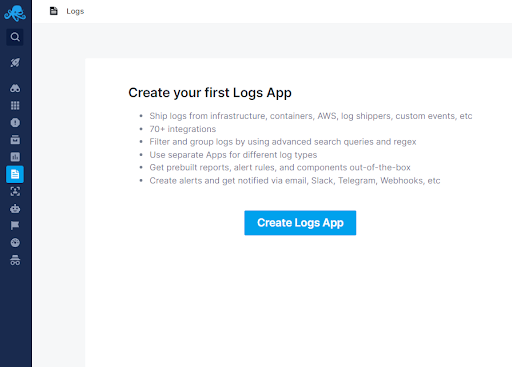The image size is (512, 367).
Task: Open the apps grid icon in sidebar
Action: pos(15,105)
